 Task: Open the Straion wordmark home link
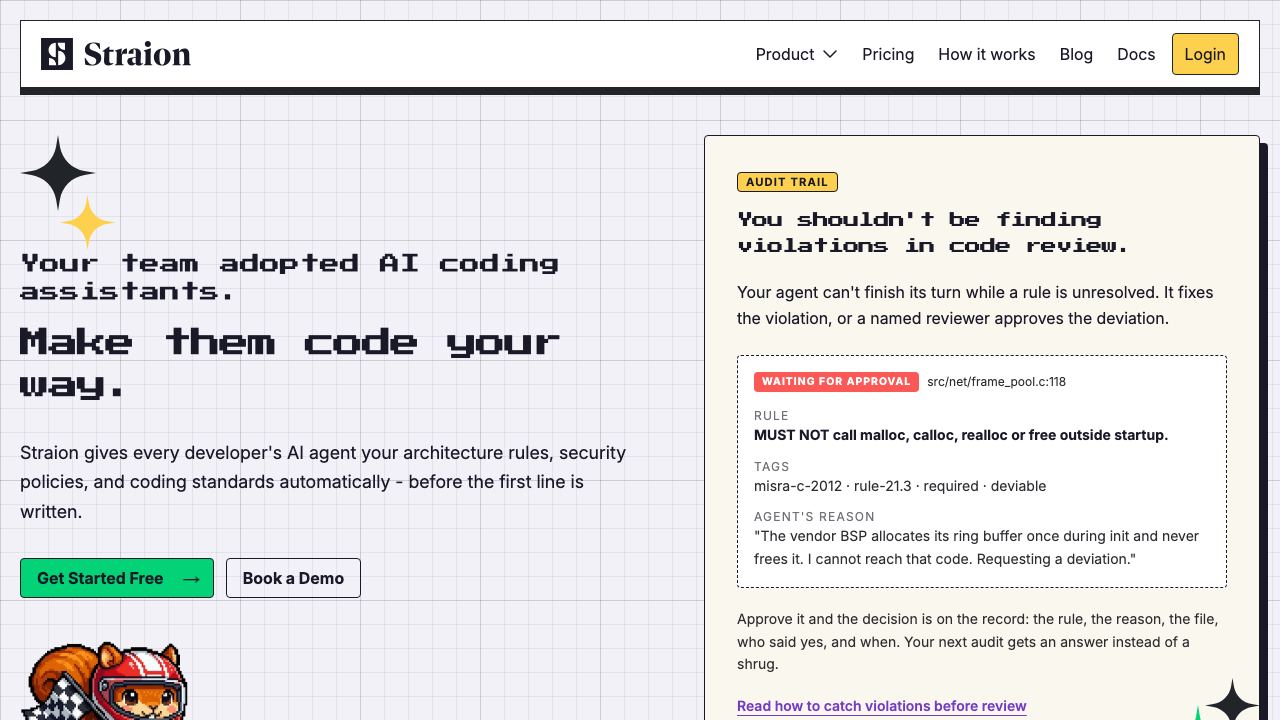click(137, 54)
